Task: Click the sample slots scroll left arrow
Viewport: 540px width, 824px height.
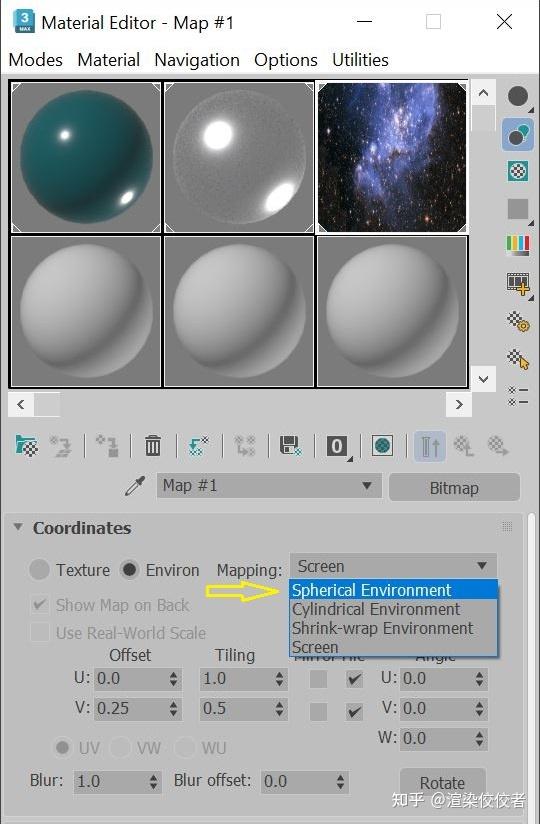Action: pyautogui.click(x=21, y=404)
